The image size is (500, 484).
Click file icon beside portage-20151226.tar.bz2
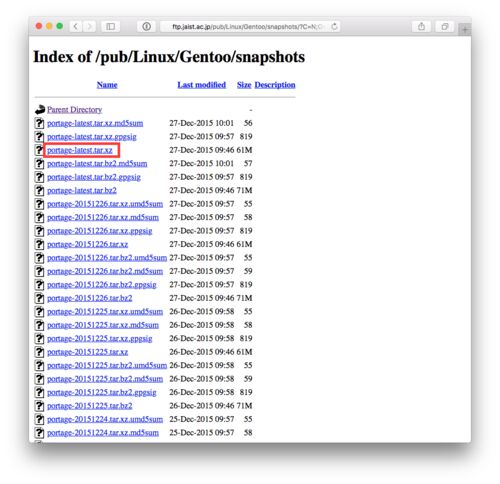click(x=39, y=298)
